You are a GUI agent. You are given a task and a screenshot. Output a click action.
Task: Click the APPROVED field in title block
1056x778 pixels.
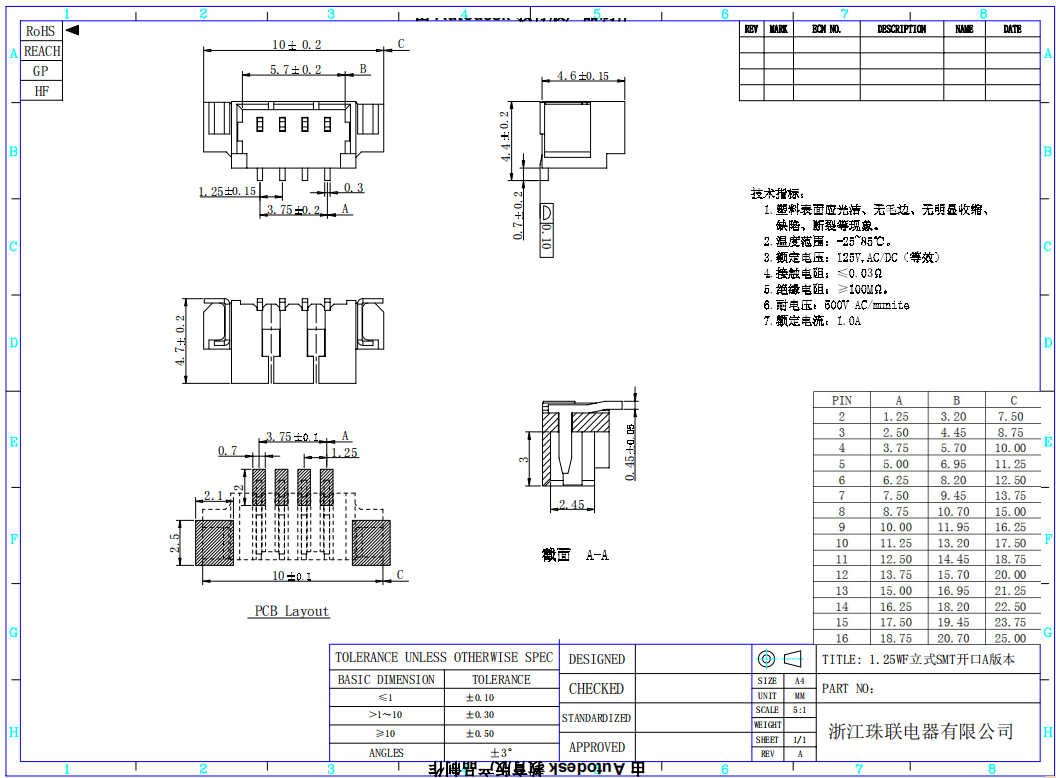tap(596, 747)
